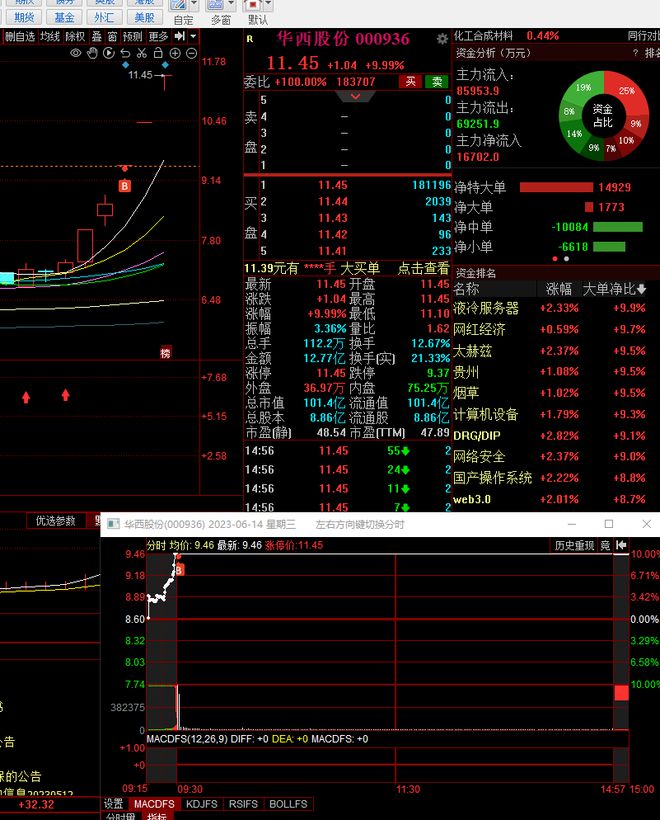Expand the 多窗 dropdown arrow
Image resolution: width=660 pixels, height=820 pixels.
[x=231, y=5]
